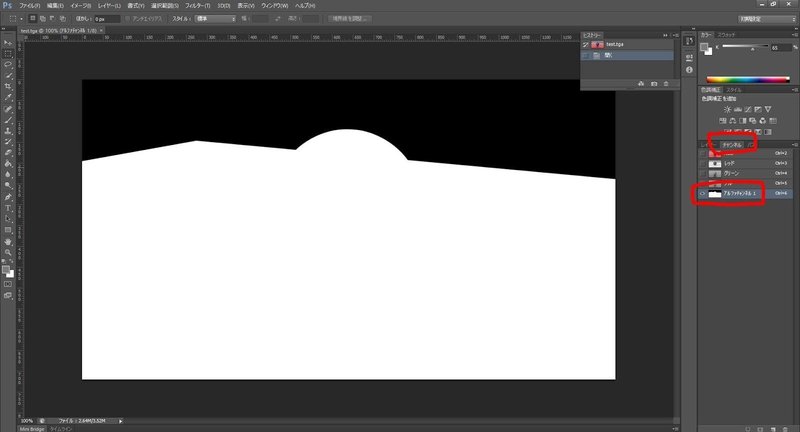
Task: Click New selection mode icon in options bar
Action: pyautogui.click(x=33, y=18)
